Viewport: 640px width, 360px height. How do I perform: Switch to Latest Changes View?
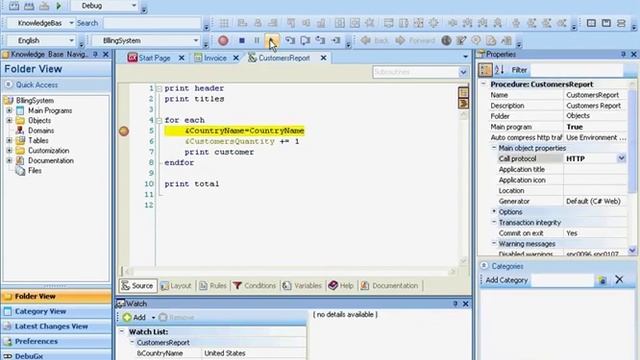56,327
